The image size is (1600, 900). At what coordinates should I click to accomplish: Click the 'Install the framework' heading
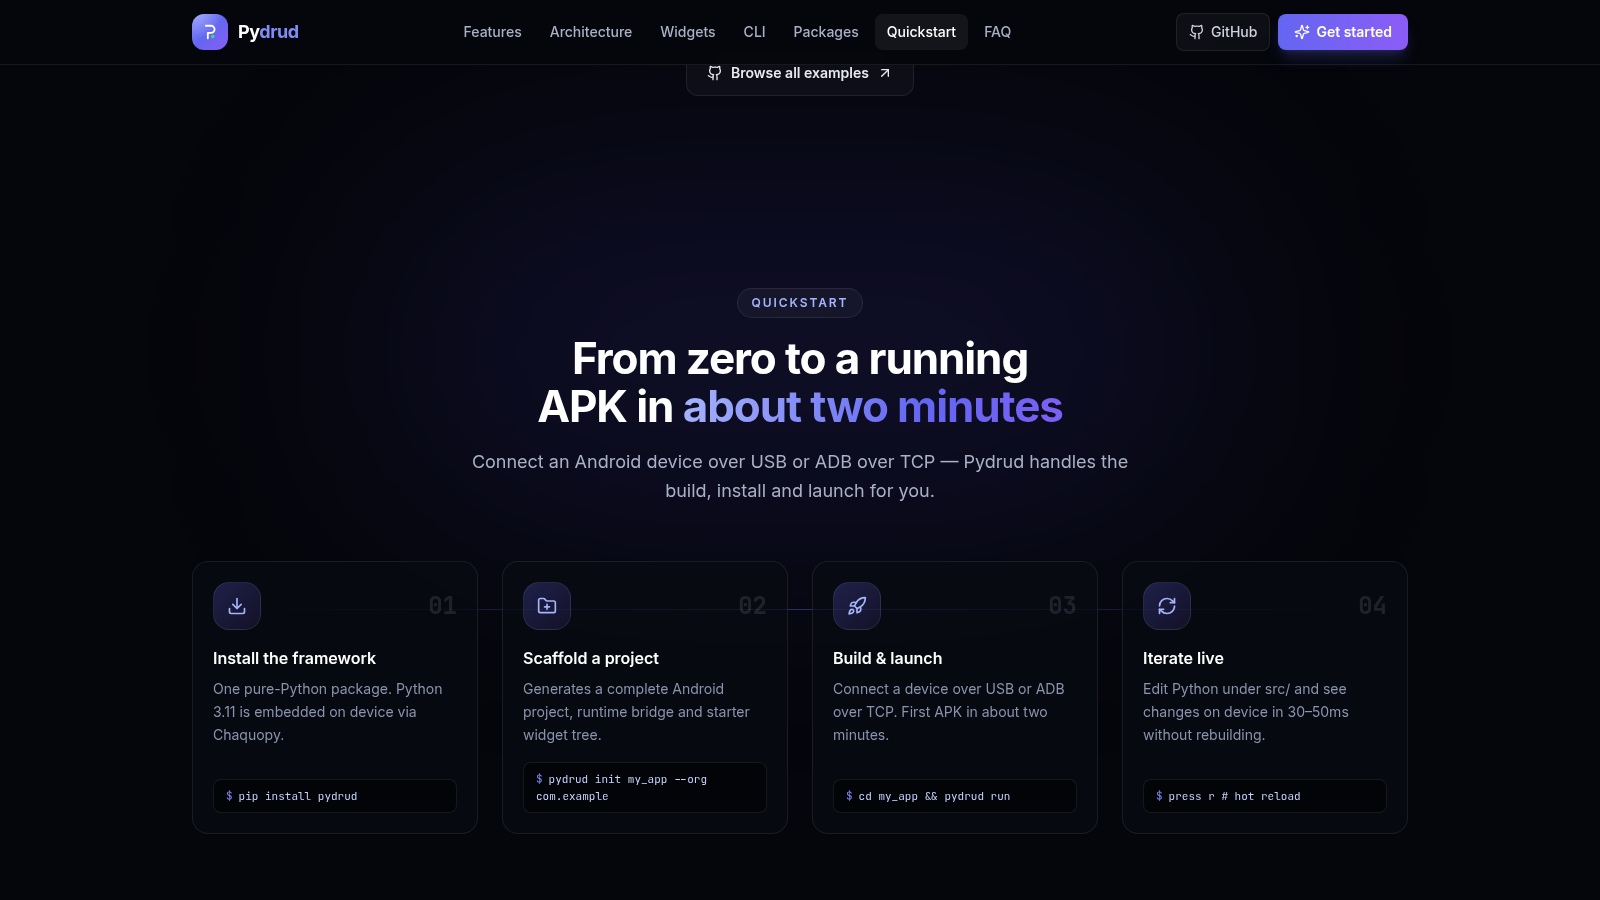click(x=294, y=658)
